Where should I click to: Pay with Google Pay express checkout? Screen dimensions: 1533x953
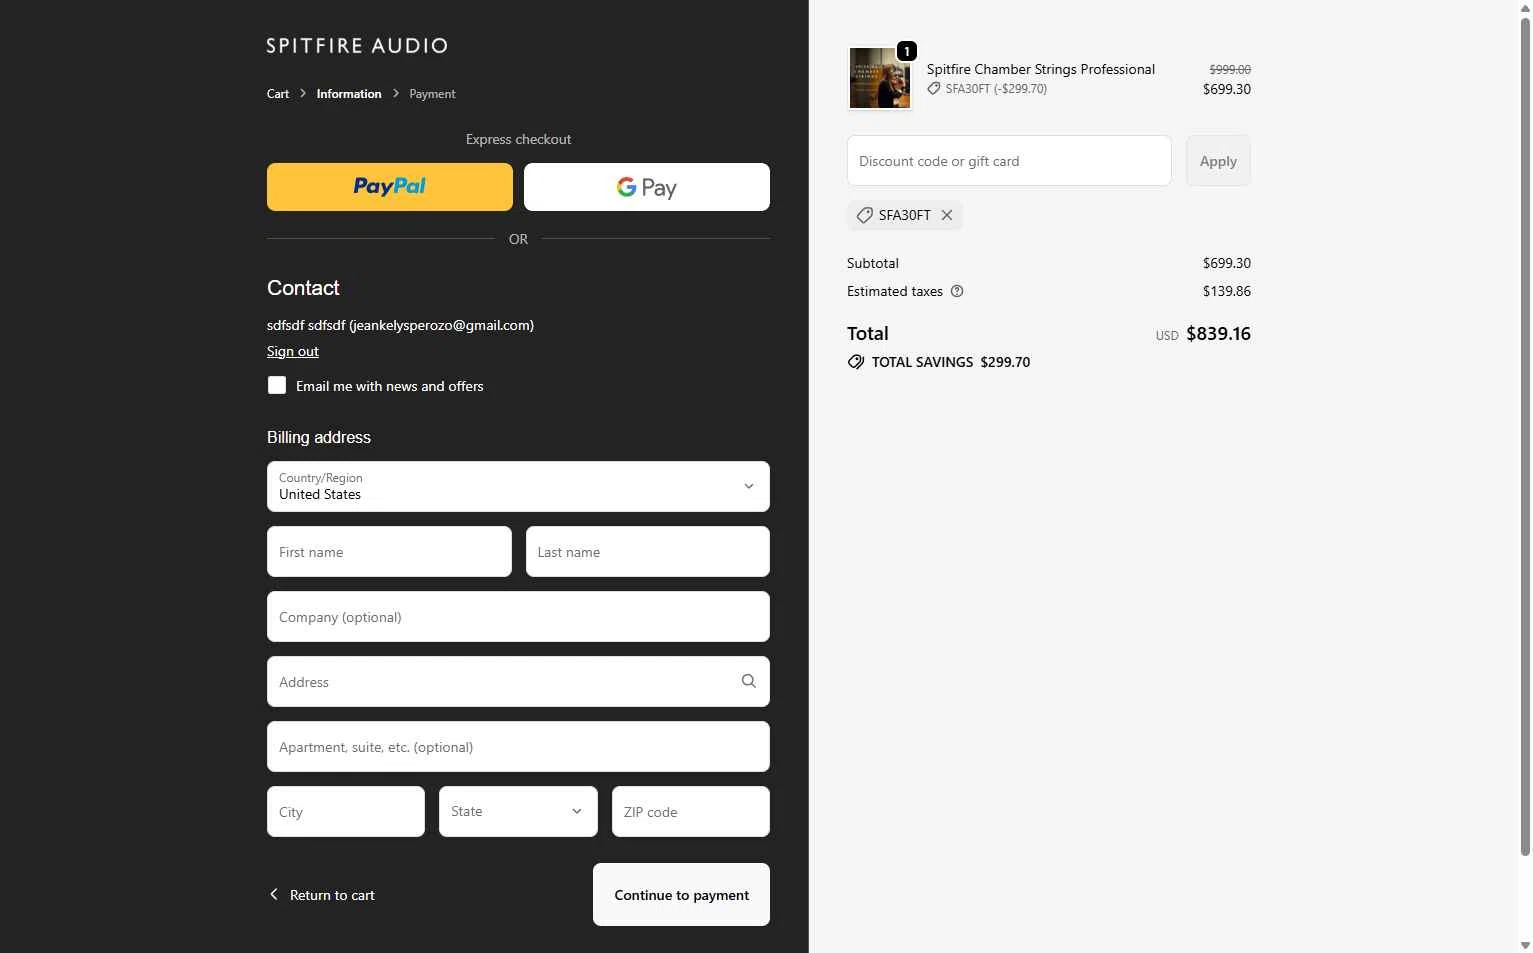coord(647,187)
